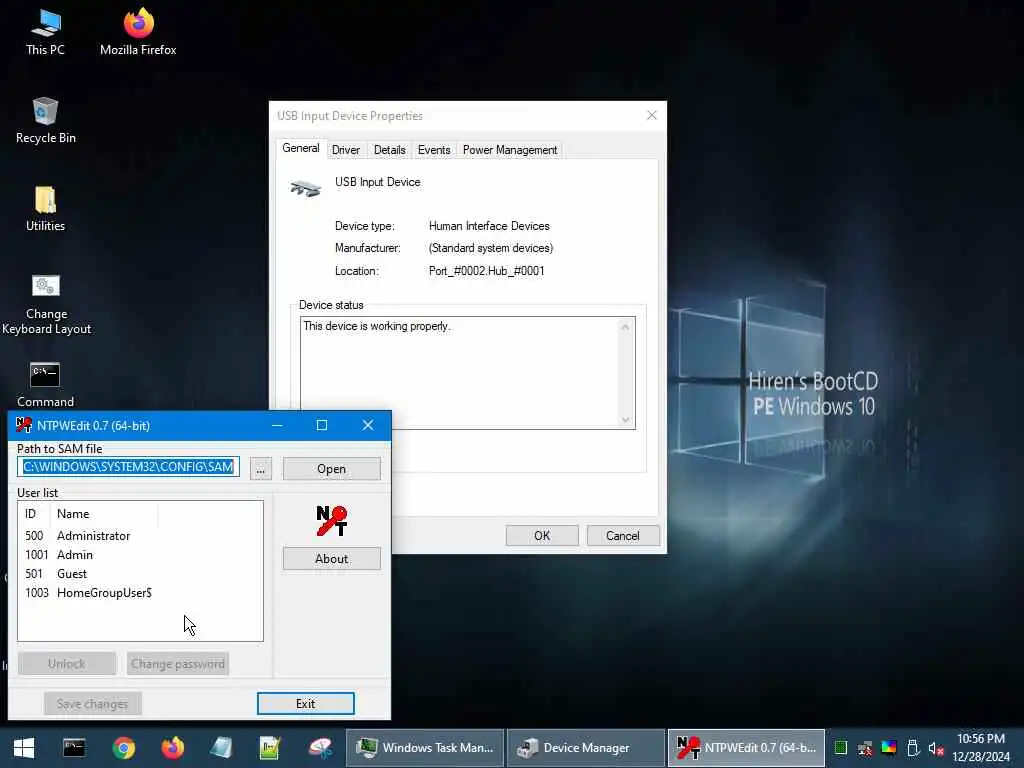Close the NTPWEdit window
This screenshot has height=768, width=1024.
click(x=368, y=425)
